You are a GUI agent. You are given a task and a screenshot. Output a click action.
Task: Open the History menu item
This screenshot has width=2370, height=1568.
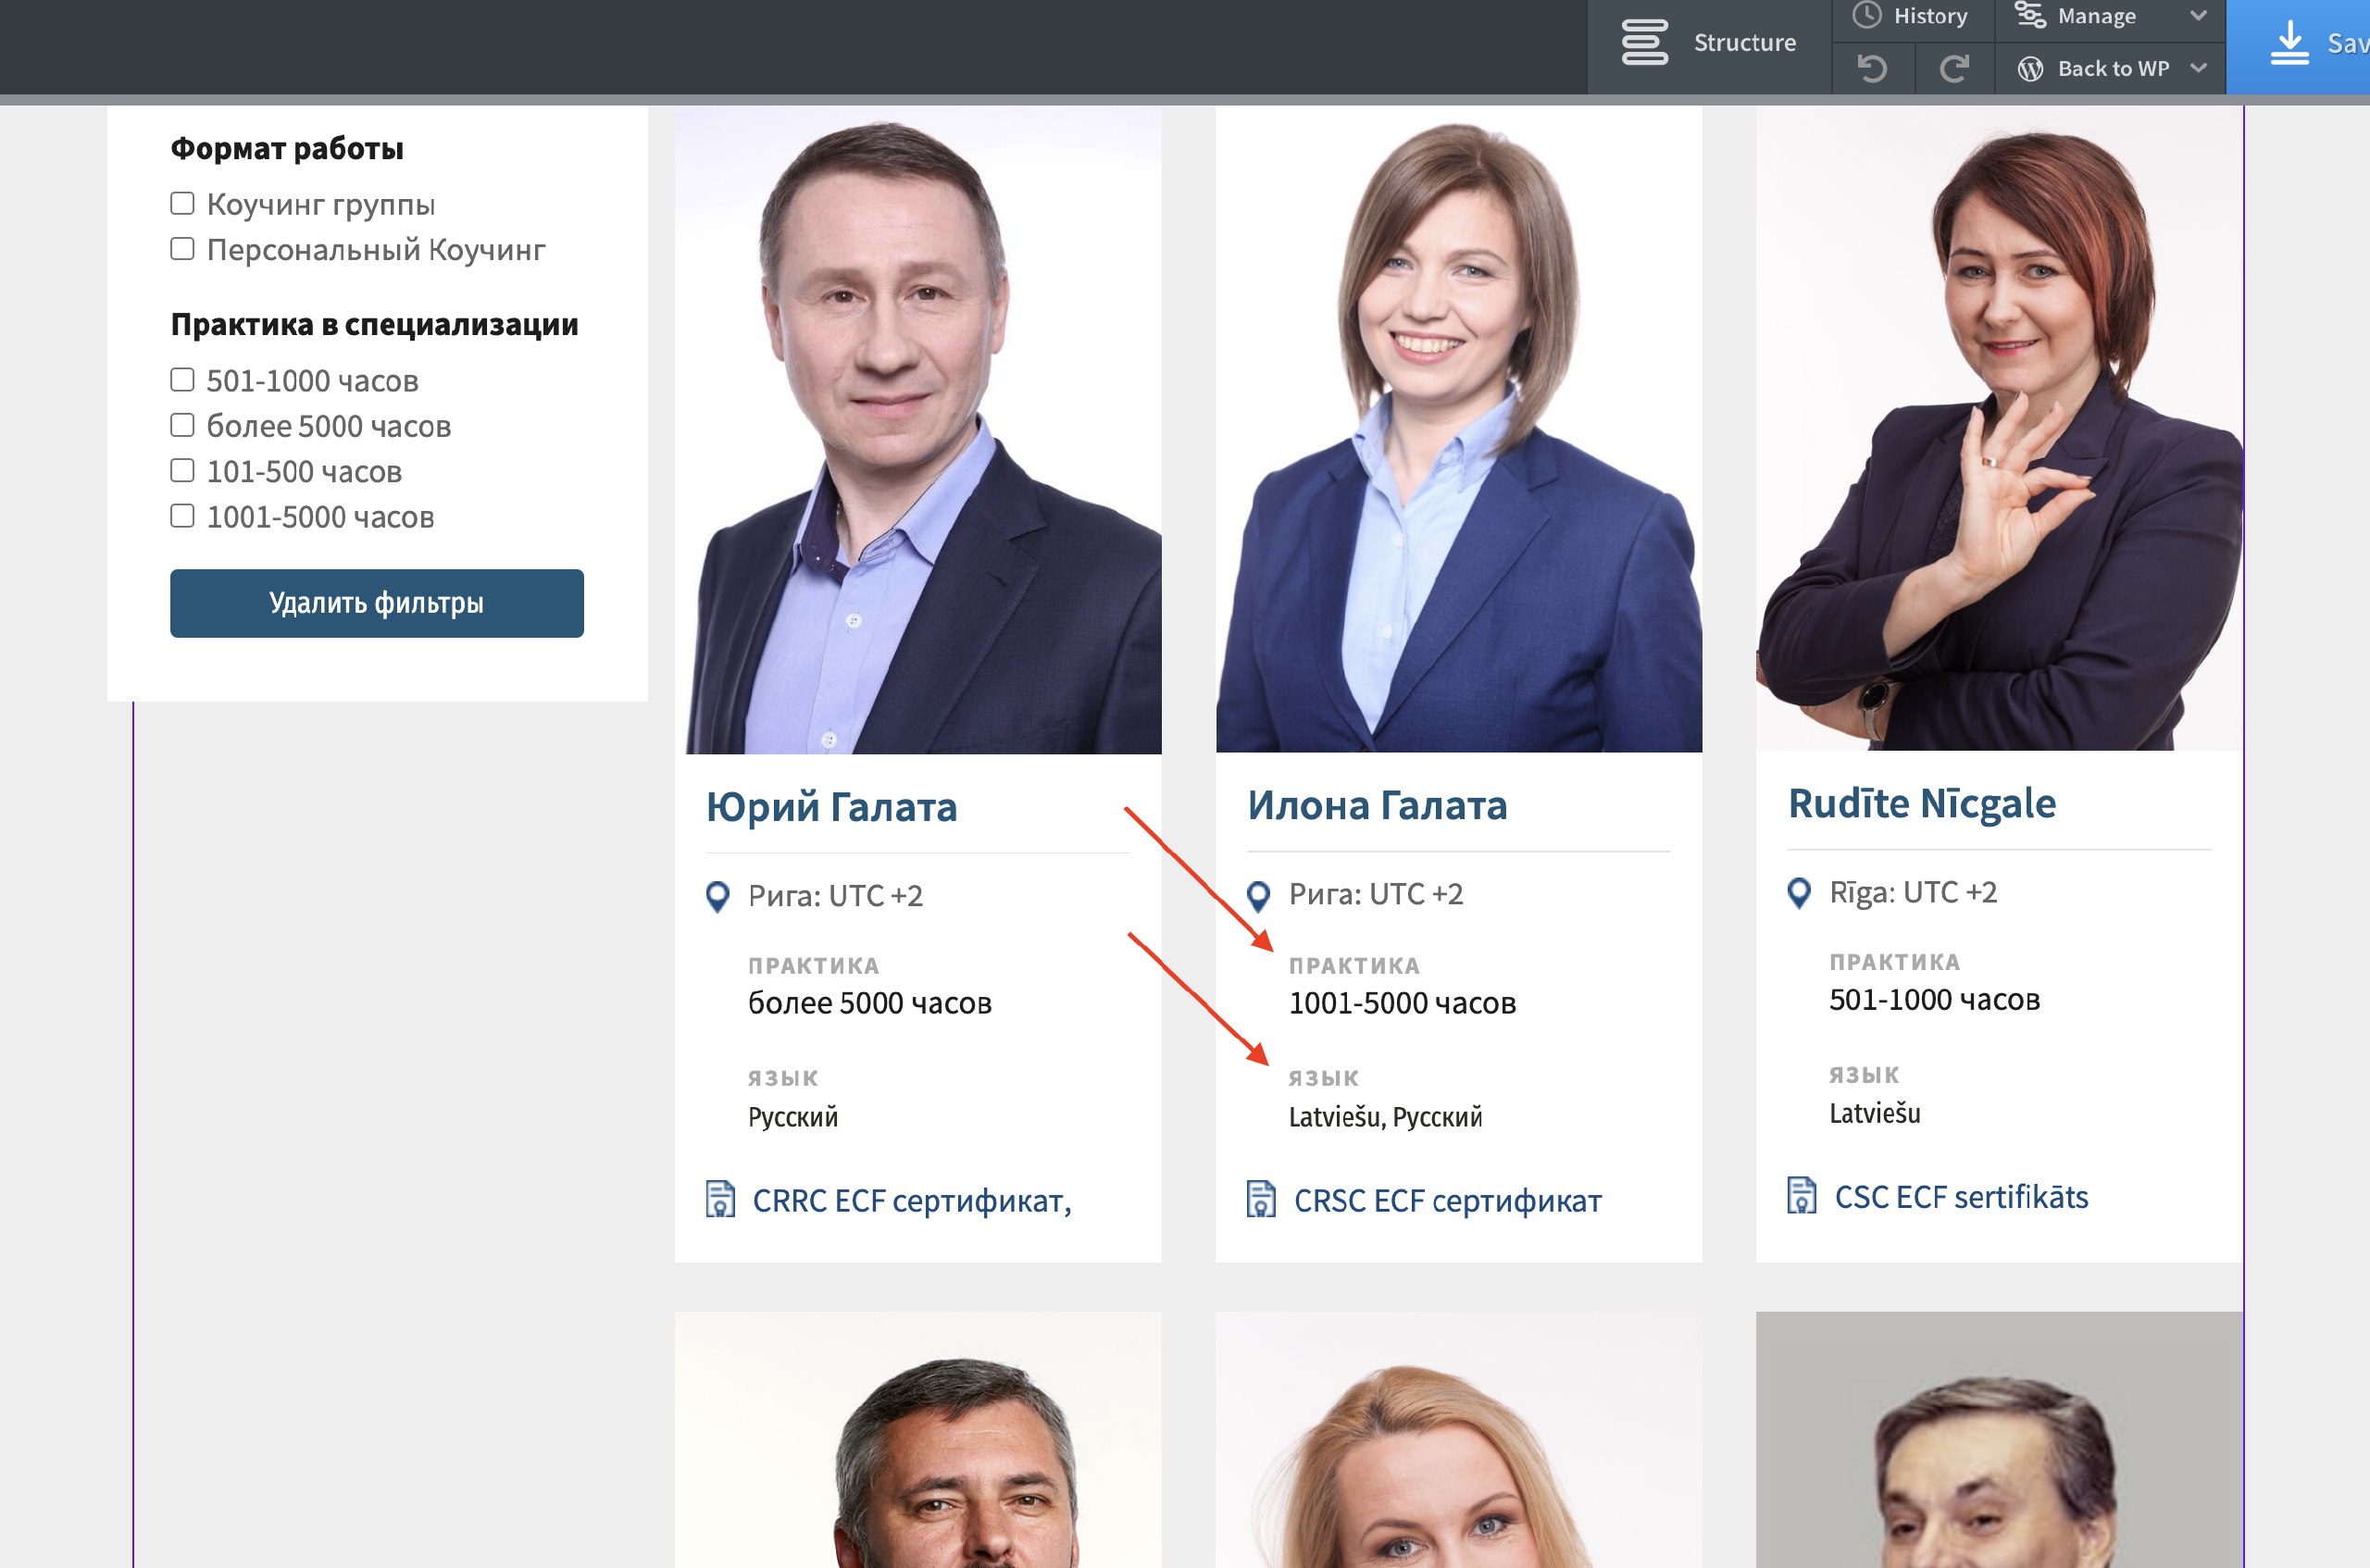[1930, 16]
